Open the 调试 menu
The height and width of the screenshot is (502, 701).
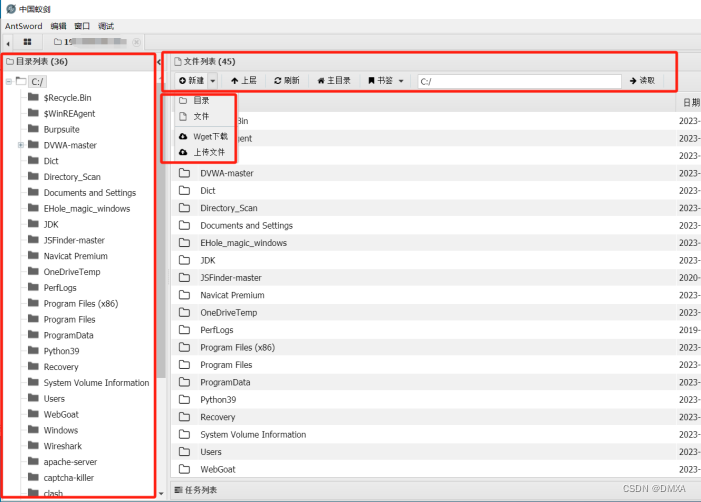pyautogui.click(x=106, y=26)
